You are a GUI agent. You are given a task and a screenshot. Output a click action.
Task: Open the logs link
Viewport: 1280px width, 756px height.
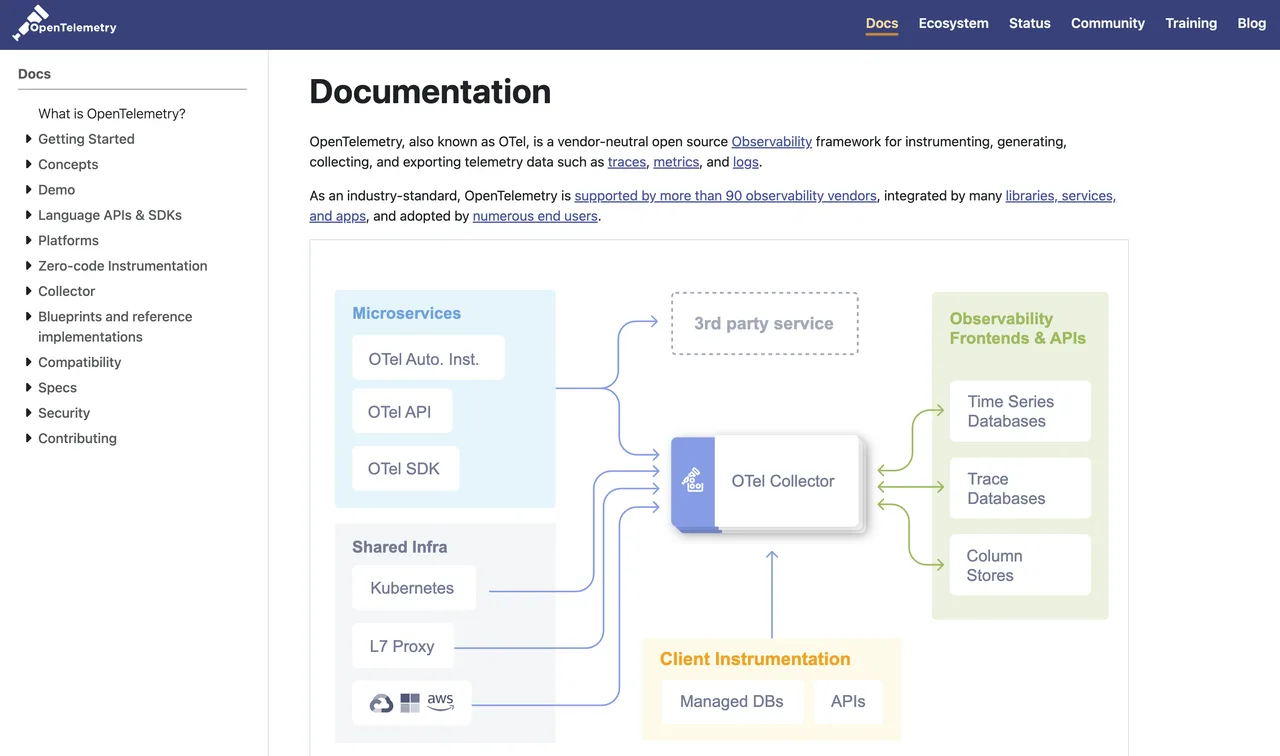coord(746,162)
